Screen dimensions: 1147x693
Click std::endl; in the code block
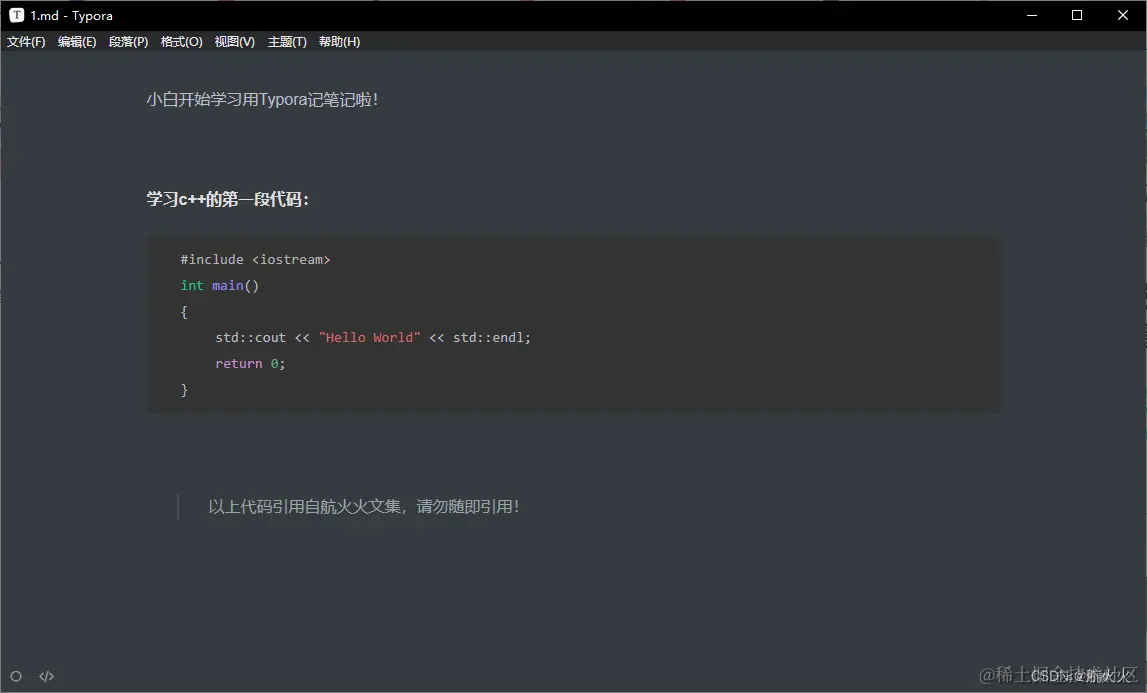click(x=492, y=337)
